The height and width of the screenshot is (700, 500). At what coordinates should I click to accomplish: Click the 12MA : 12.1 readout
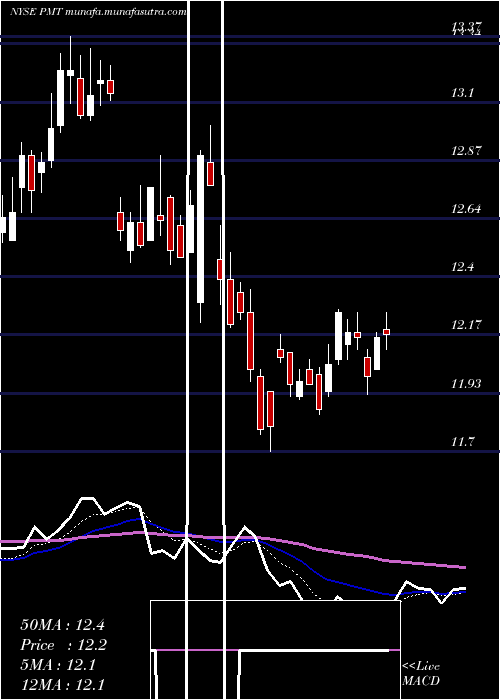(62, 685)
